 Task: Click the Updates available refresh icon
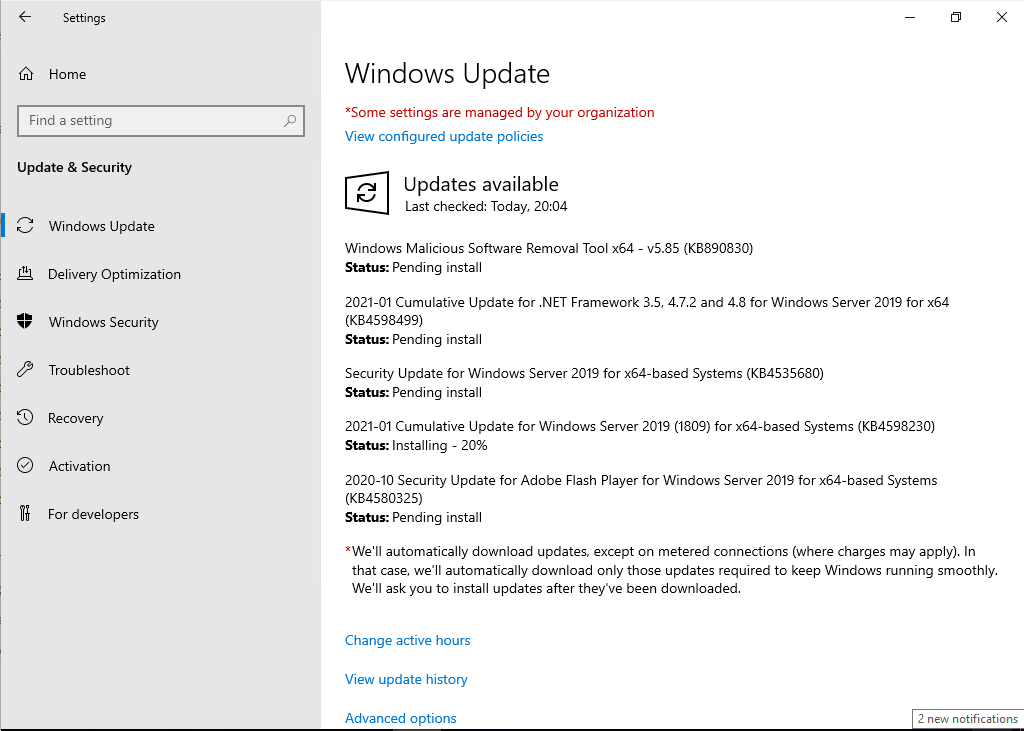[367, 192]
